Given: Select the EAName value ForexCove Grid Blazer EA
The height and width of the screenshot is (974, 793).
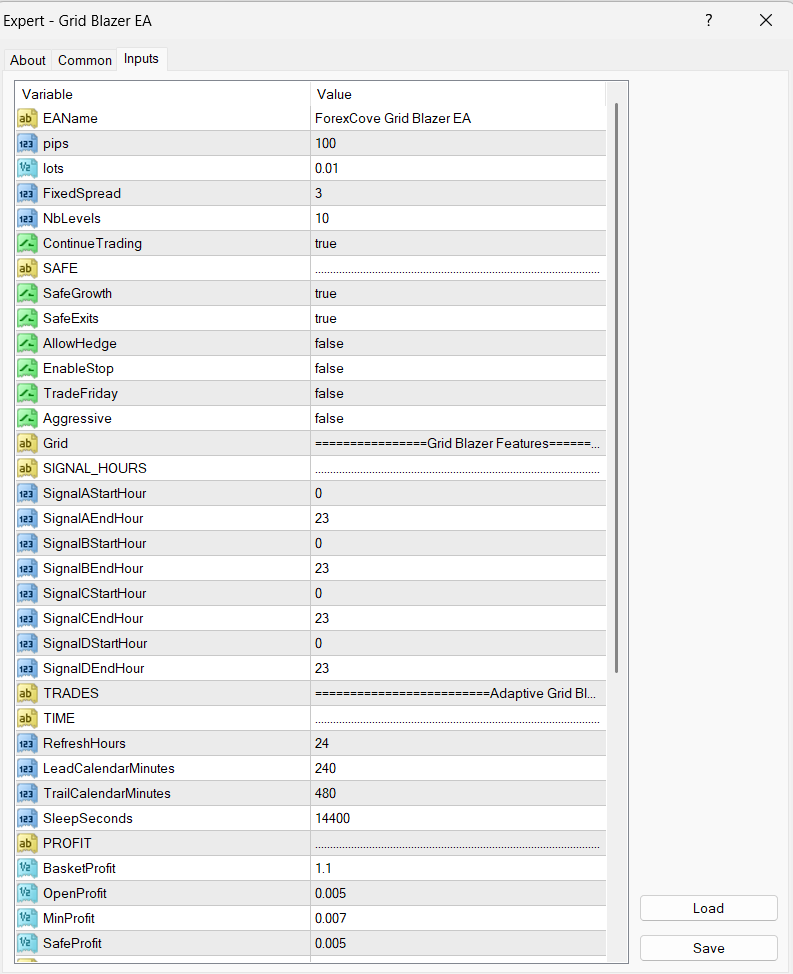Looking at the screenshot, I should click(392, 118).
